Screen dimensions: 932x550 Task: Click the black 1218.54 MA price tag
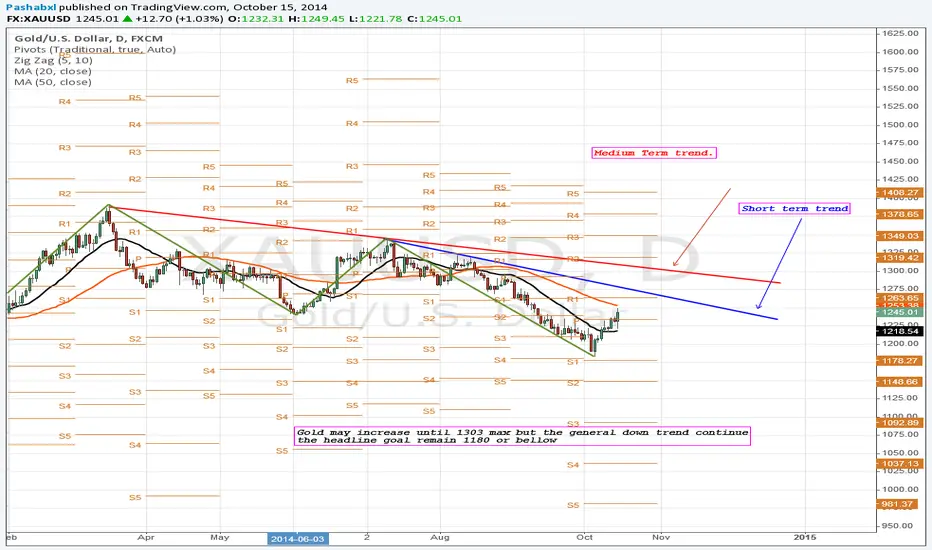[900, 331]
